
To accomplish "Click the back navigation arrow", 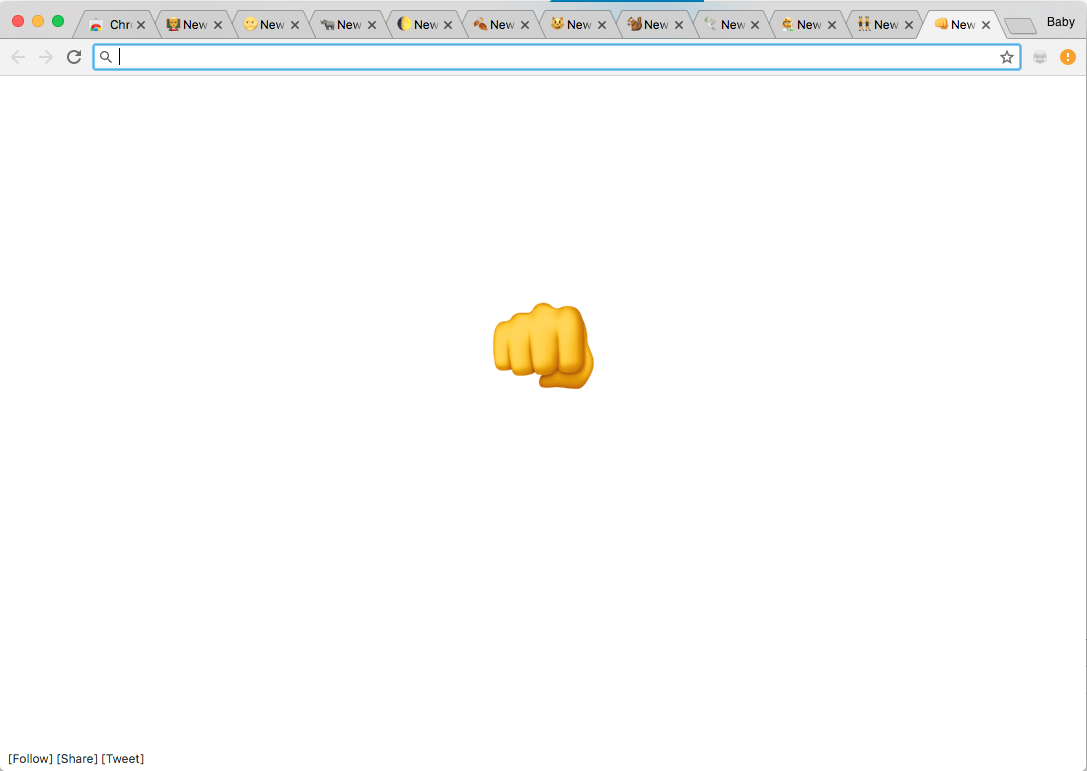I will pos(18,57).
